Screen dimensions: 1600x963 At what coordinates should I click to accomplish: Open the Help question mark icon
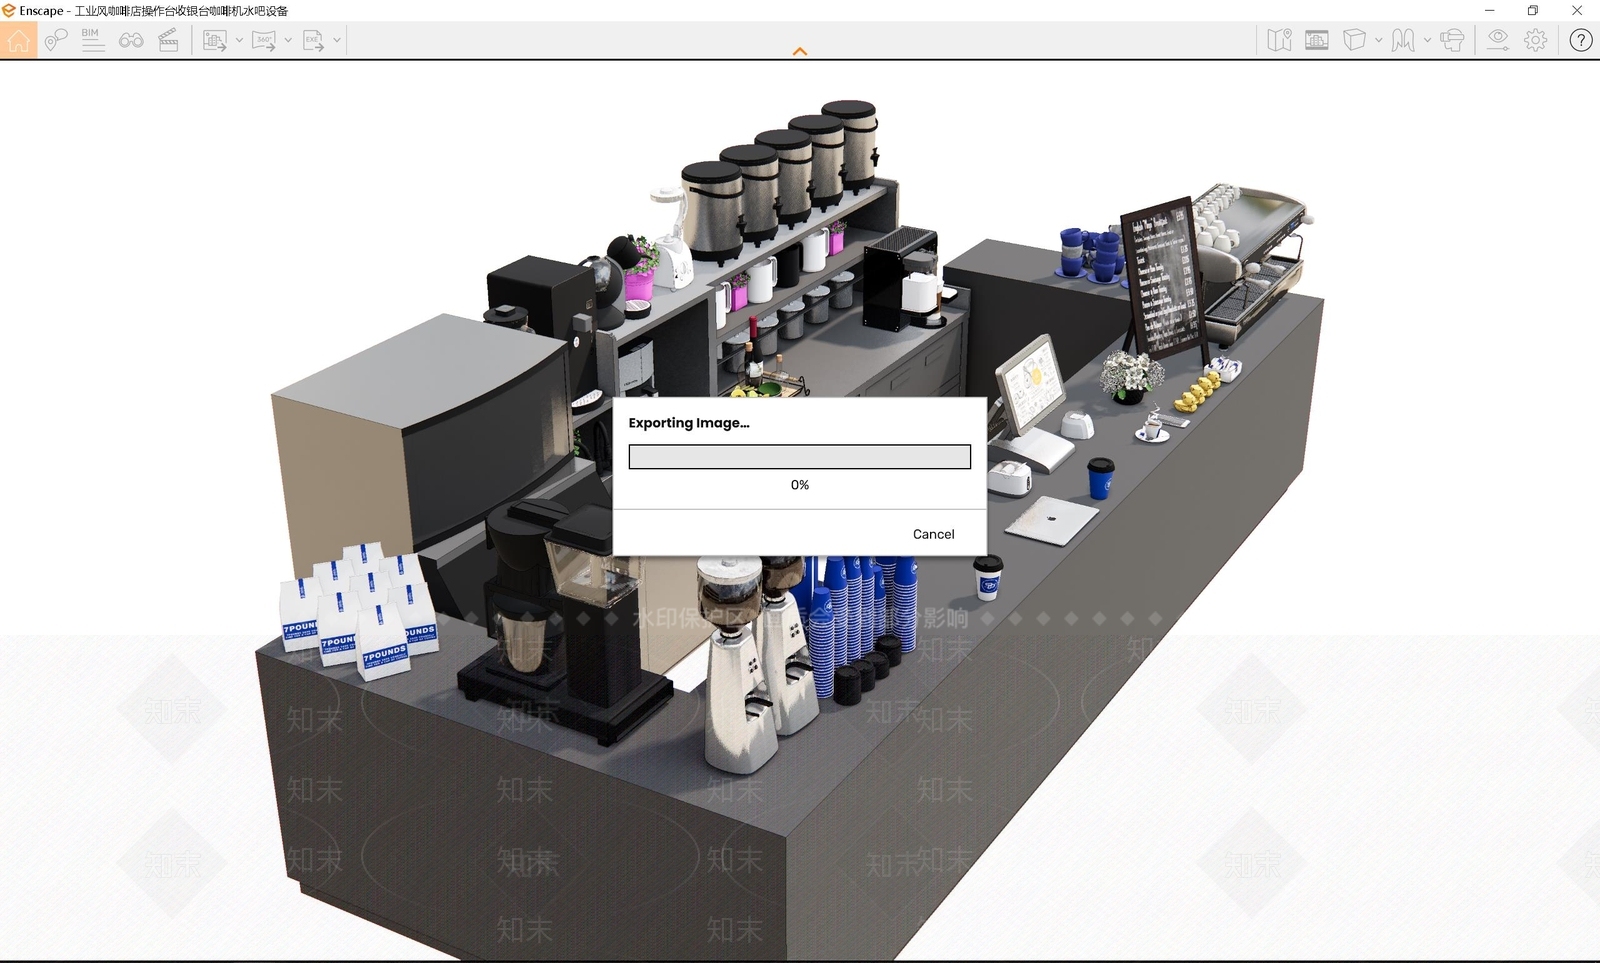1581,40
